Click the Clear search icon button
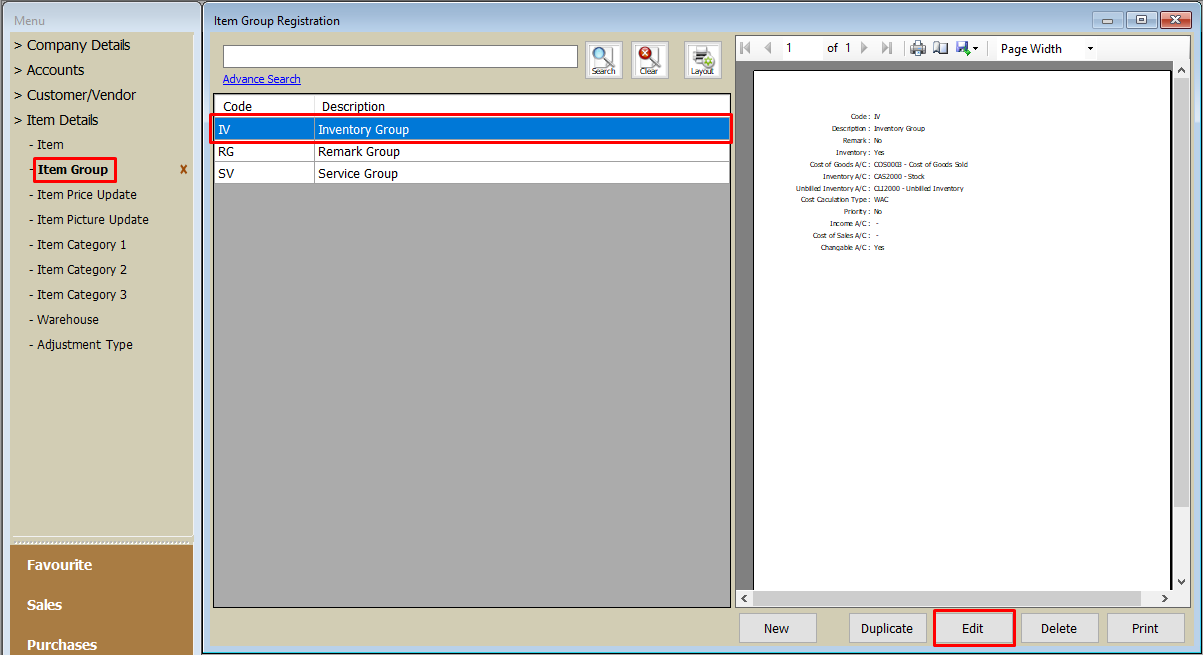The image size is (1203, 655). point(650,60)
